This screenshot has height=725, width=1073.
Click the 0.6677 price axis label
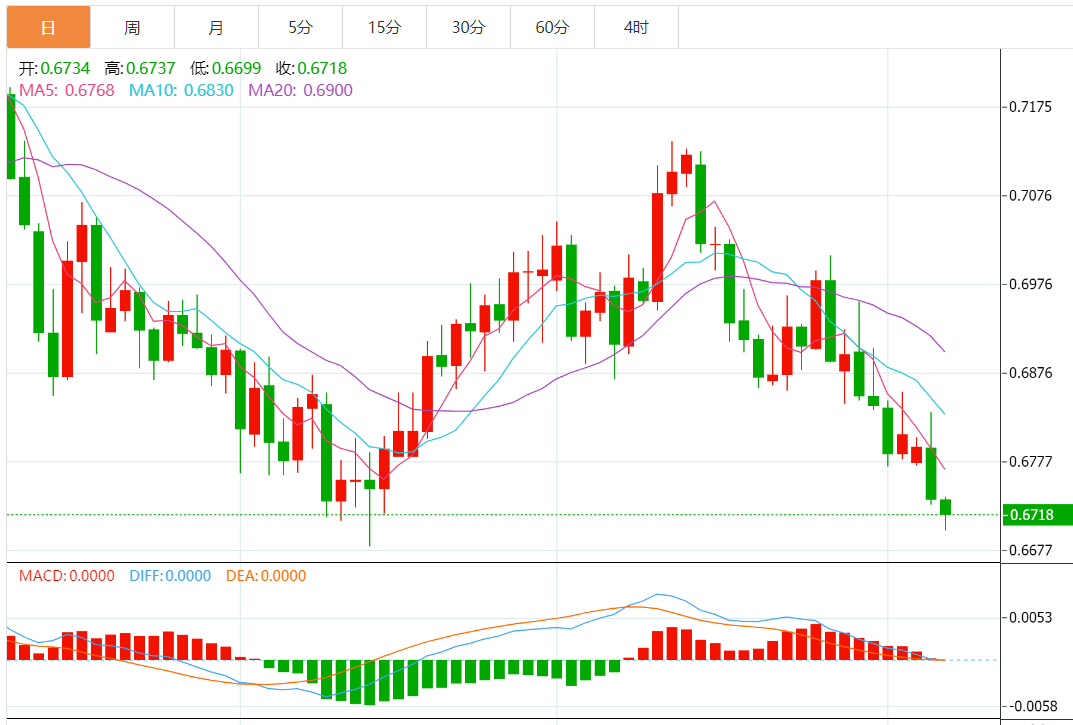[x=1031, y=550]
